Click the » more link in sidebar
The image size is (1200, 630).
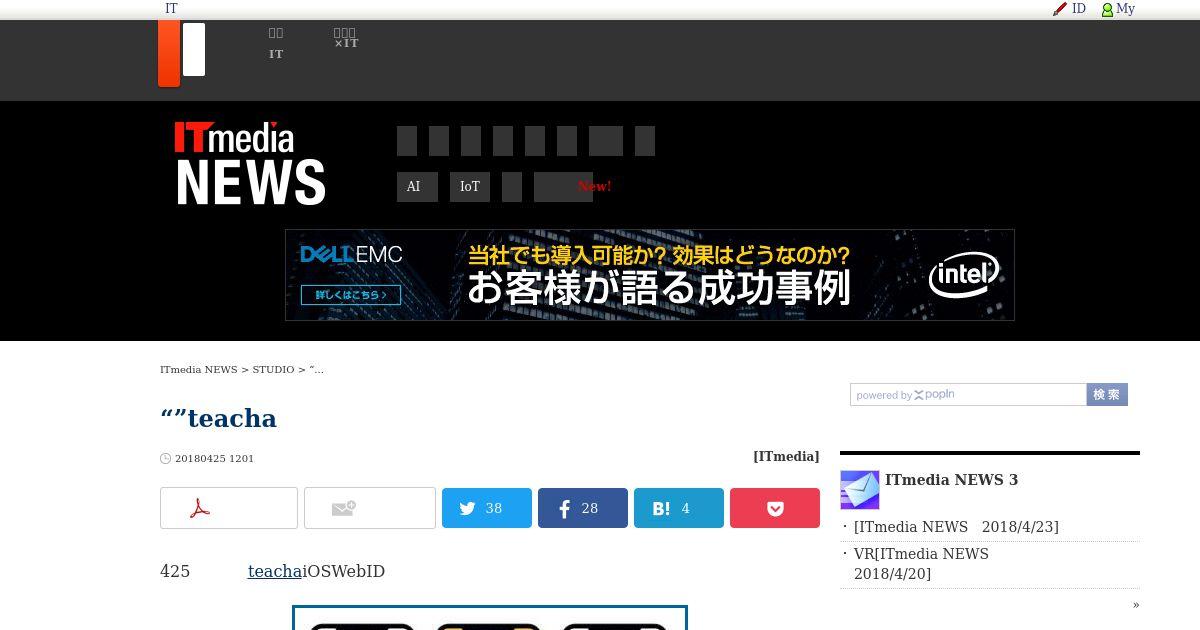(1136, 605)
